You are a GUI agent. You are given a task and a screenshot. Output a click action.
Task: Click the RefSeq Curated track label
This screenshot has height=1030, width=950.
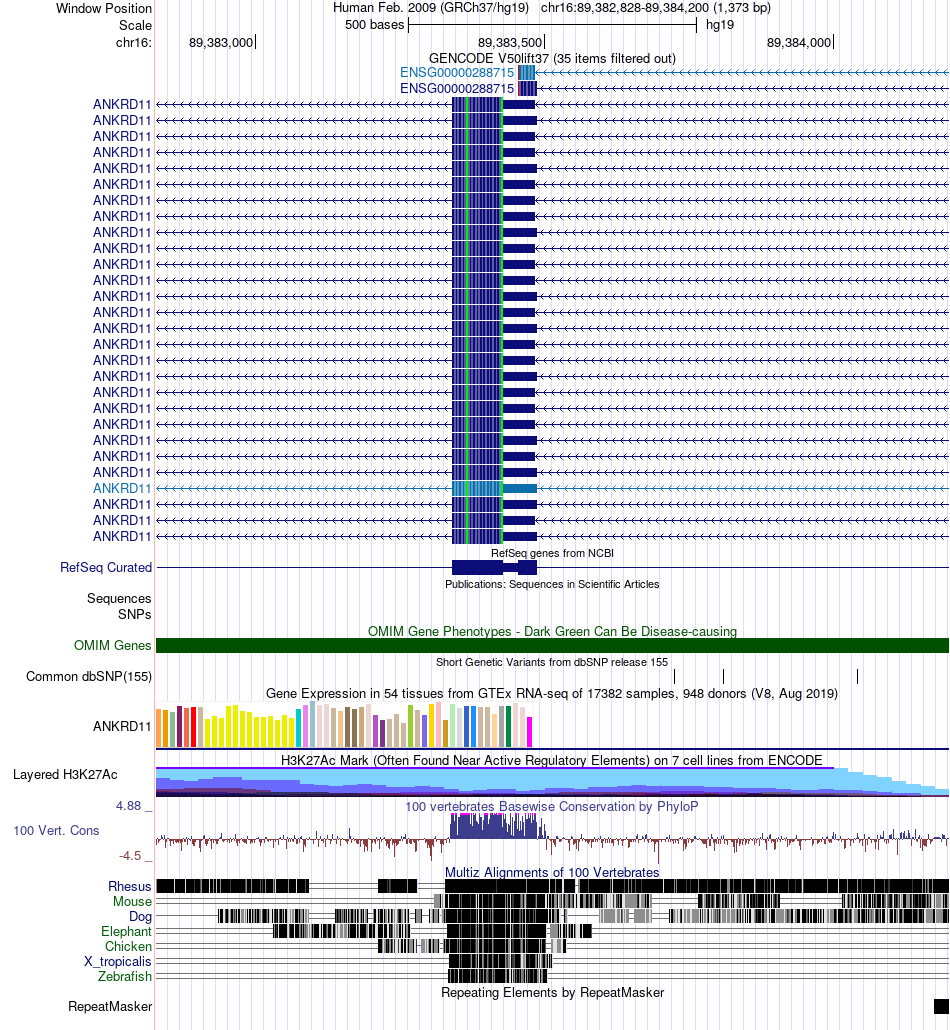click(x=106, y=568)
